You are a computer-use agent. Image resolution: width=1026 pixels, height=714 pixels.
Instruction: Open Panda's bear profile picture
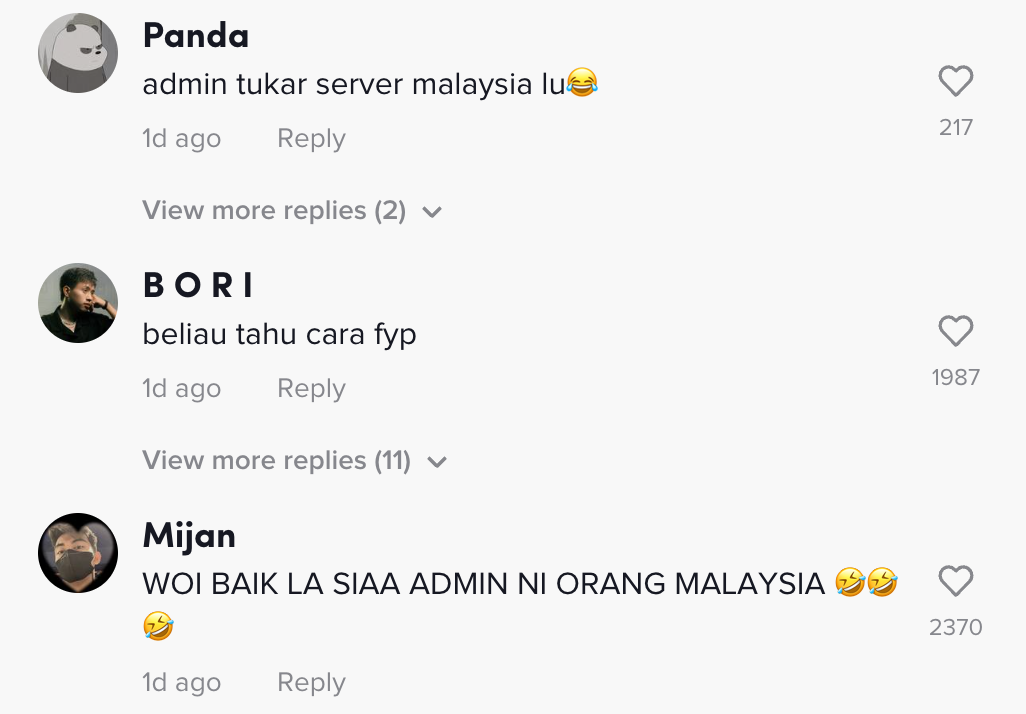(x=78, y=53)
